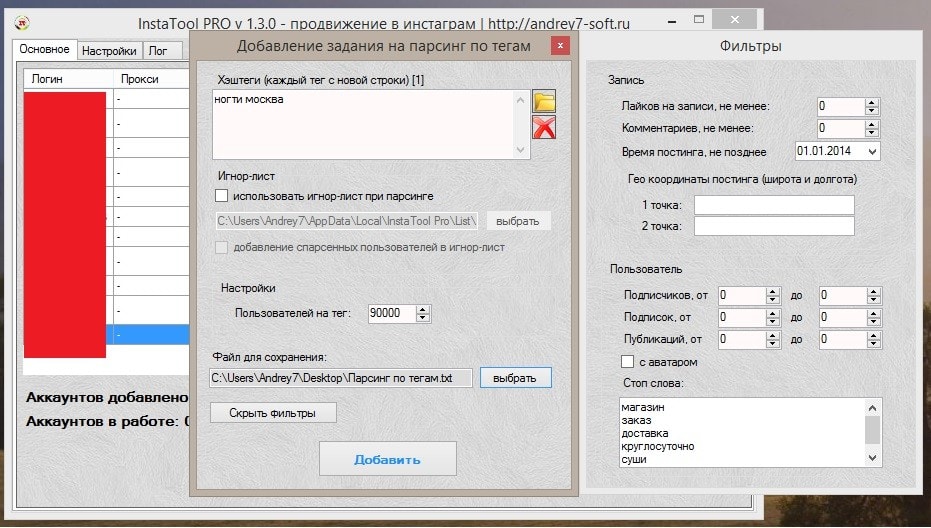Close the tag parsing task dialog
Image resolution: width=931 pixels, height=528 pixels.
560,46
